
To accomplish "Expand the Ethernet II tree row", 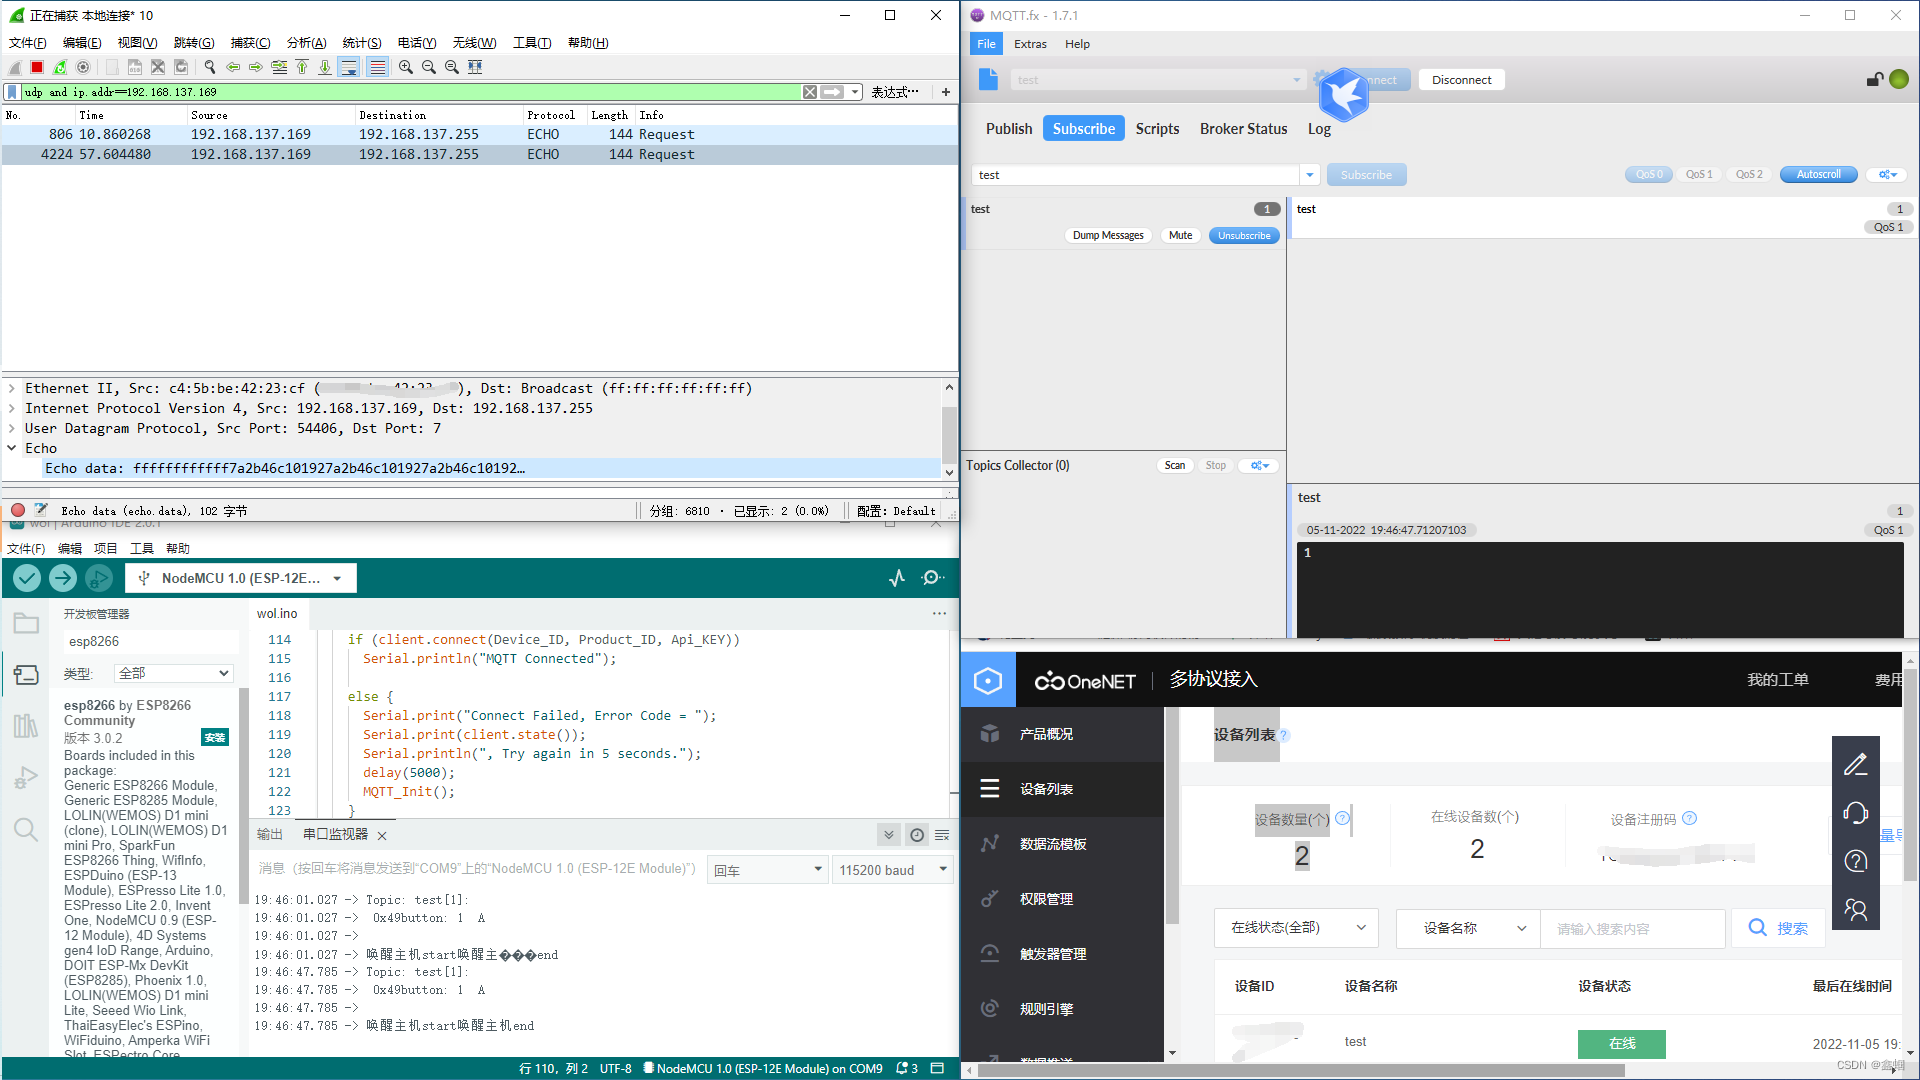I will 12,389.
